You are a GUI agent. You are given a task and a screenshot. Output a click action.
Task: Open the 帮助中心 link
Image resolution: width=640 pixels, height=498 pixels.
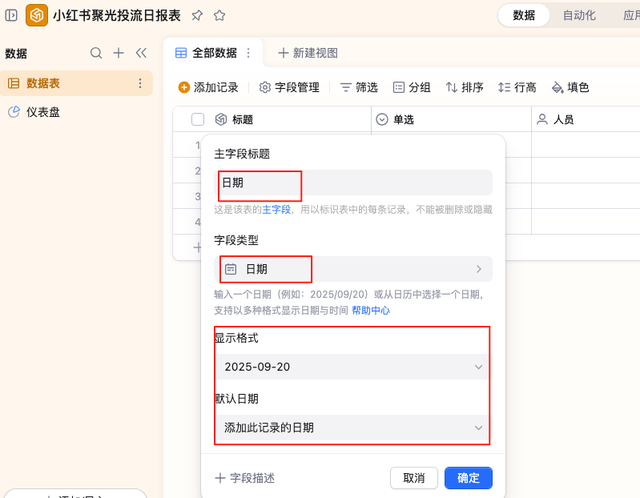370,311
